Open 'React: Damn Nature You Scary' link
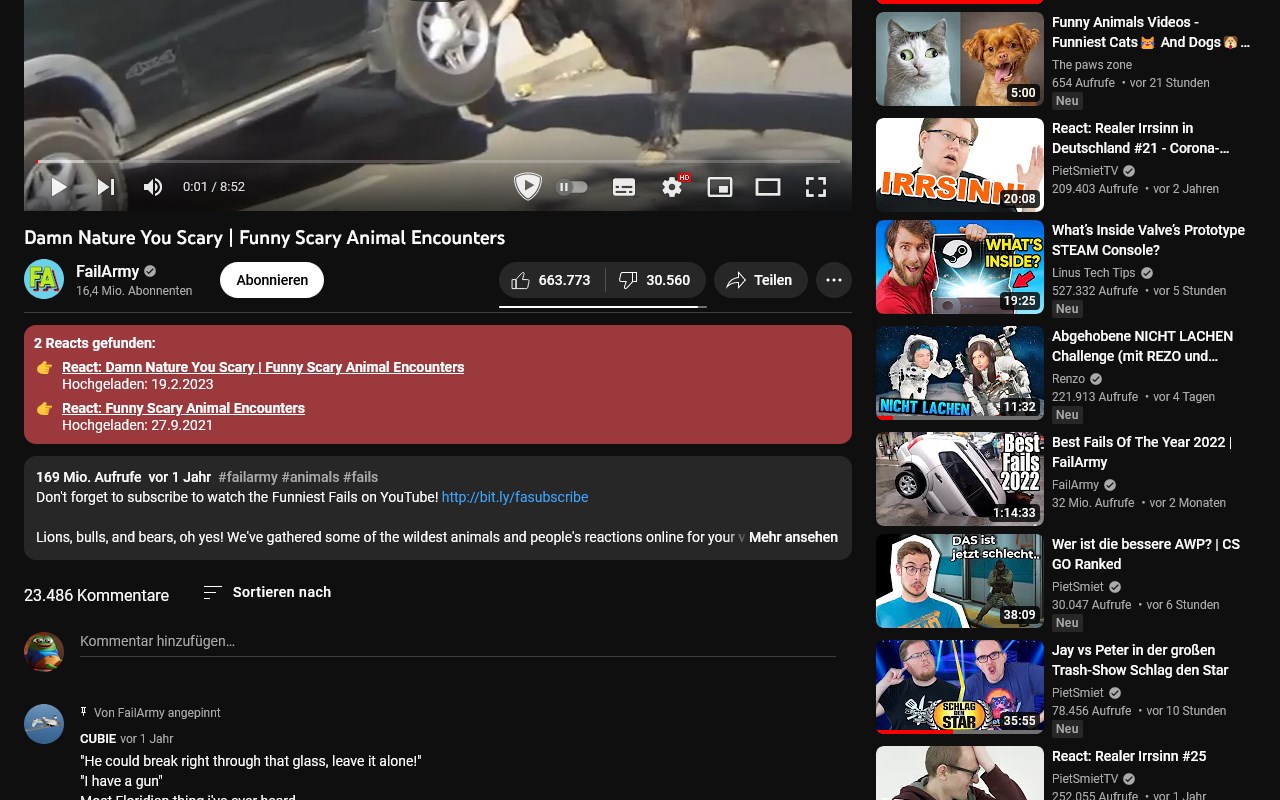This screenshot has width=1280, height=800. [x=263, y=367]
